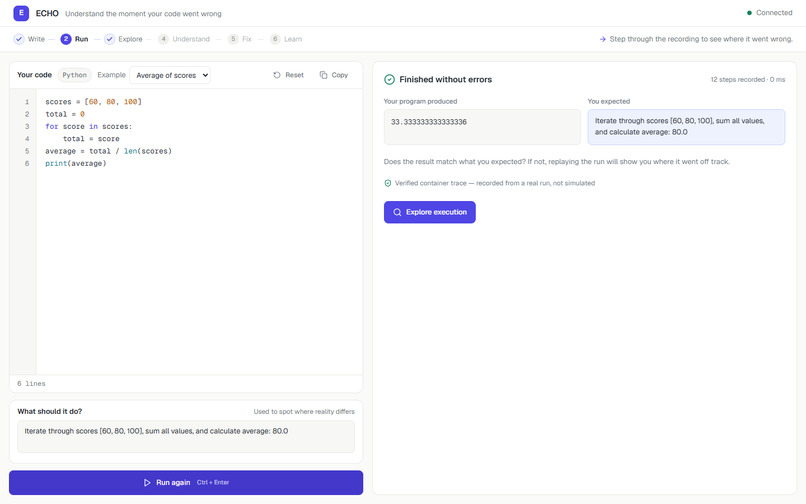Click the Write step checkmark icon

(x=19, y=39)
